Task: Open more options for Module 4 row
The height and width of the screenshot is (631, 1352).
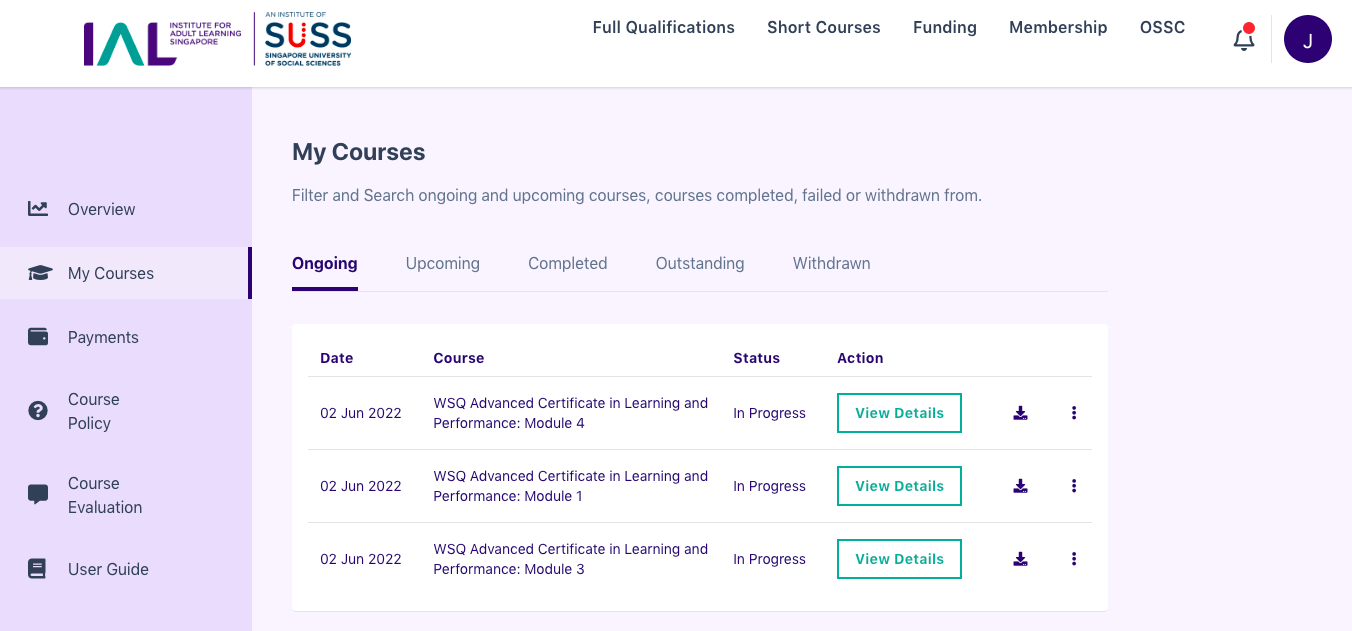Action: [x=1074, y=413]
